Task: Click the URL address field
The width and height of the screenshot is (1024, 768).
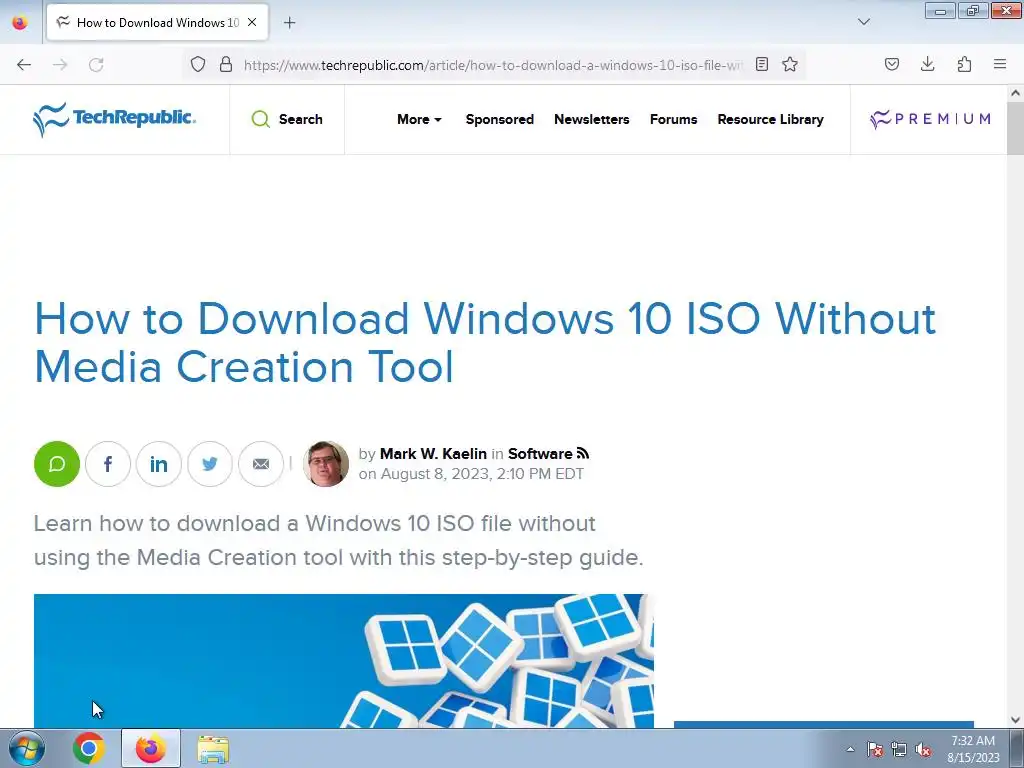Action: coord(493,65)
